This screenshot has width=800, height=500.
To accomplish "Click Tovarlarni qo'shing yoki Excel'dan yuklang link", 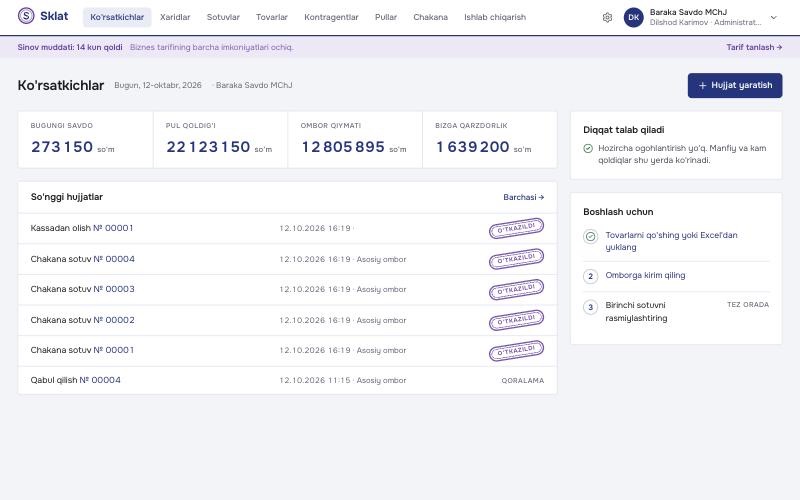I will (x=671, y=241).
